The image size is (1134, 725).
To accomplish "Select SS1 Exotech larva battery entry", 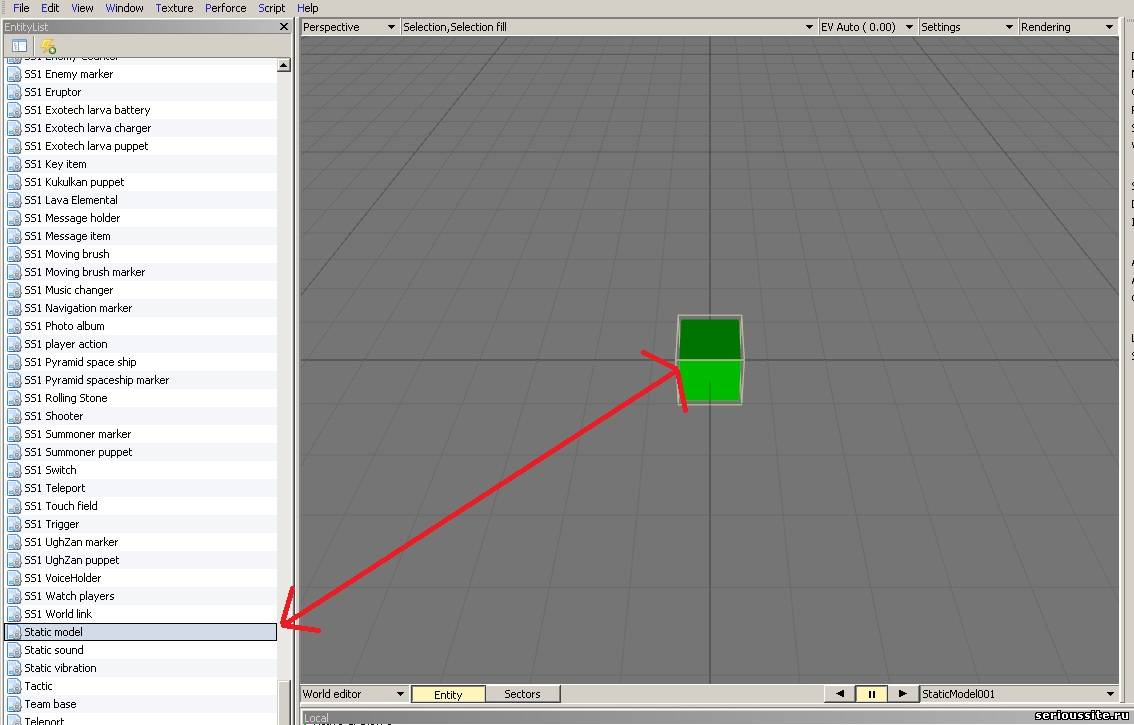I will 141,110.
